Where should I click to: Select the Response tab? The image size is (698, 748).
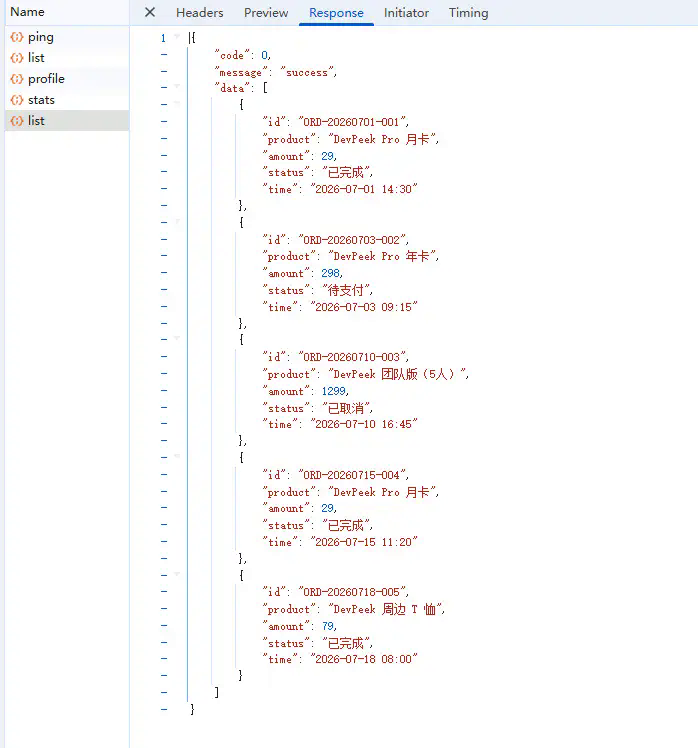(x=336, y=13)
